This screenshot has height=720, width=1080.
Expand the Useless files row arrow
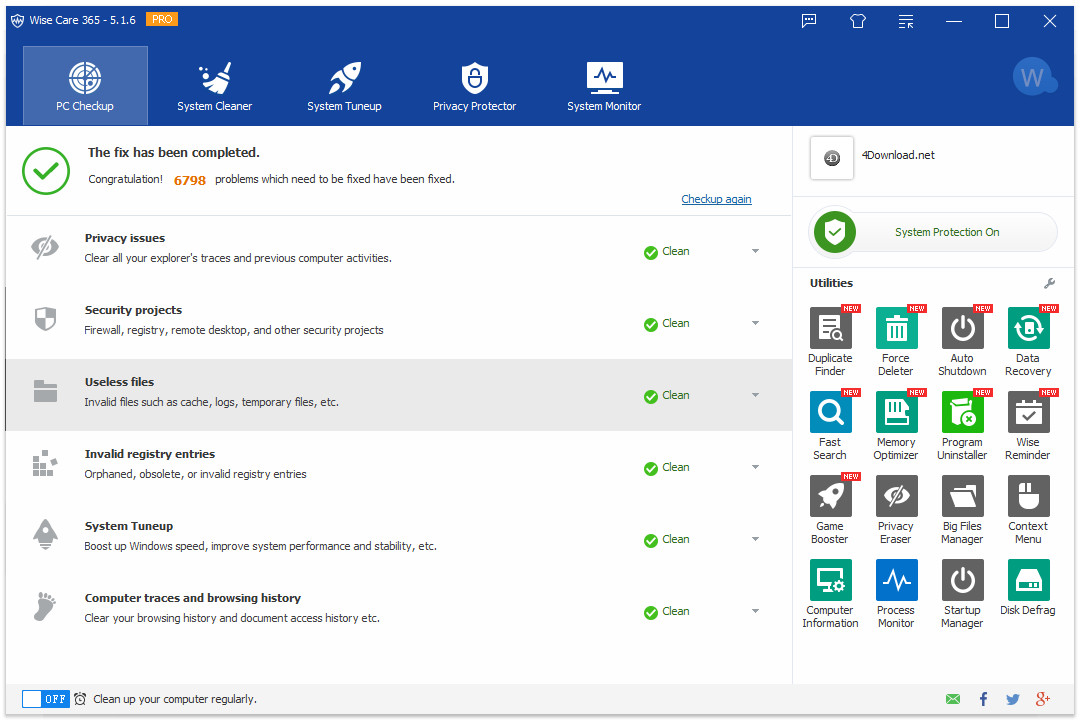pyautogui.click(x=756, y=395)
